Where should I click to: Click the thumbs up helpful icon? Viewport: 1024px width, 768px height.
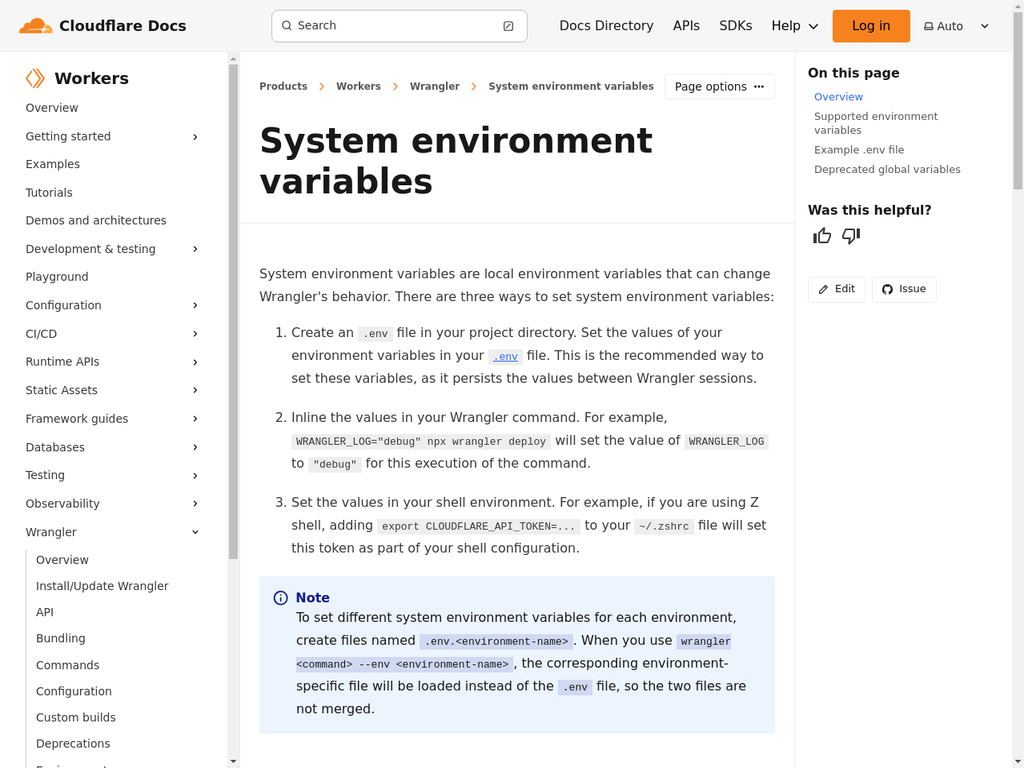click(822, 236)
